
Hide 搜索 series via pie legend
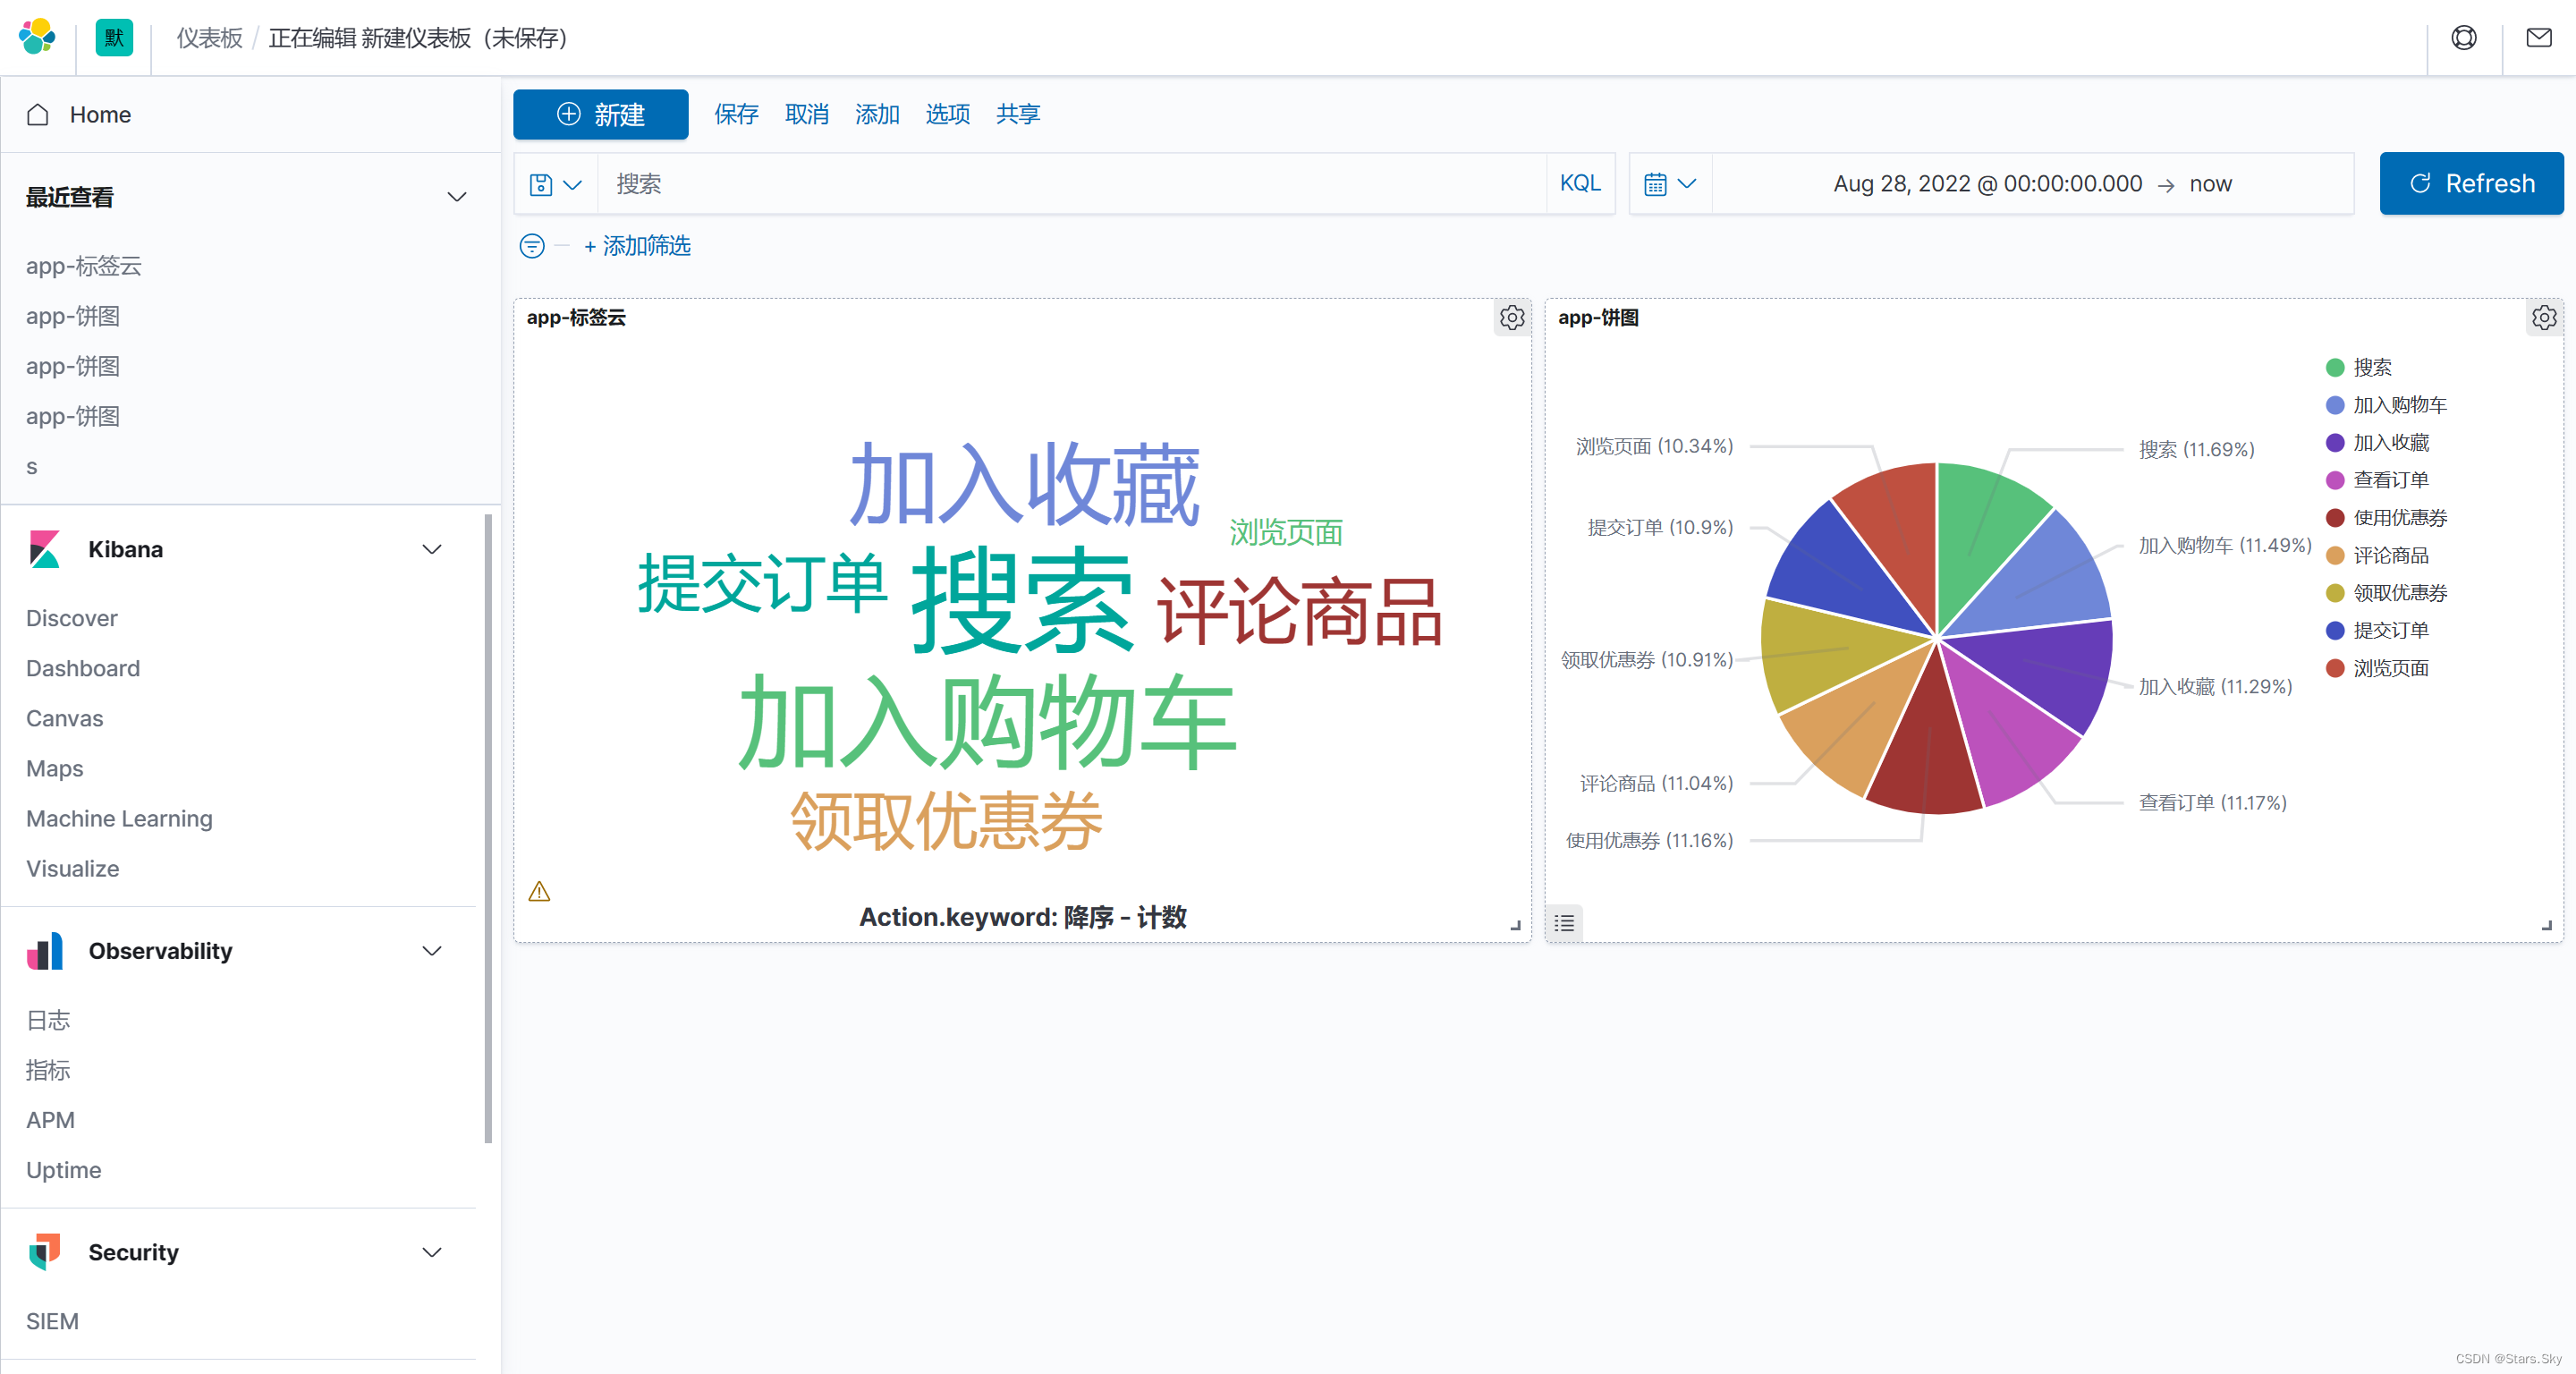[2373, 367]
